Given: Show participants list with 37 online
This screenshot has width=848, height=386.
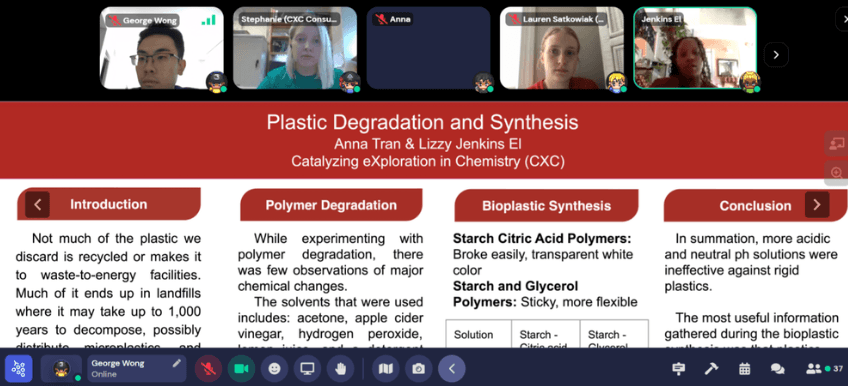Looking at the screenshot, I should [824, 369].
